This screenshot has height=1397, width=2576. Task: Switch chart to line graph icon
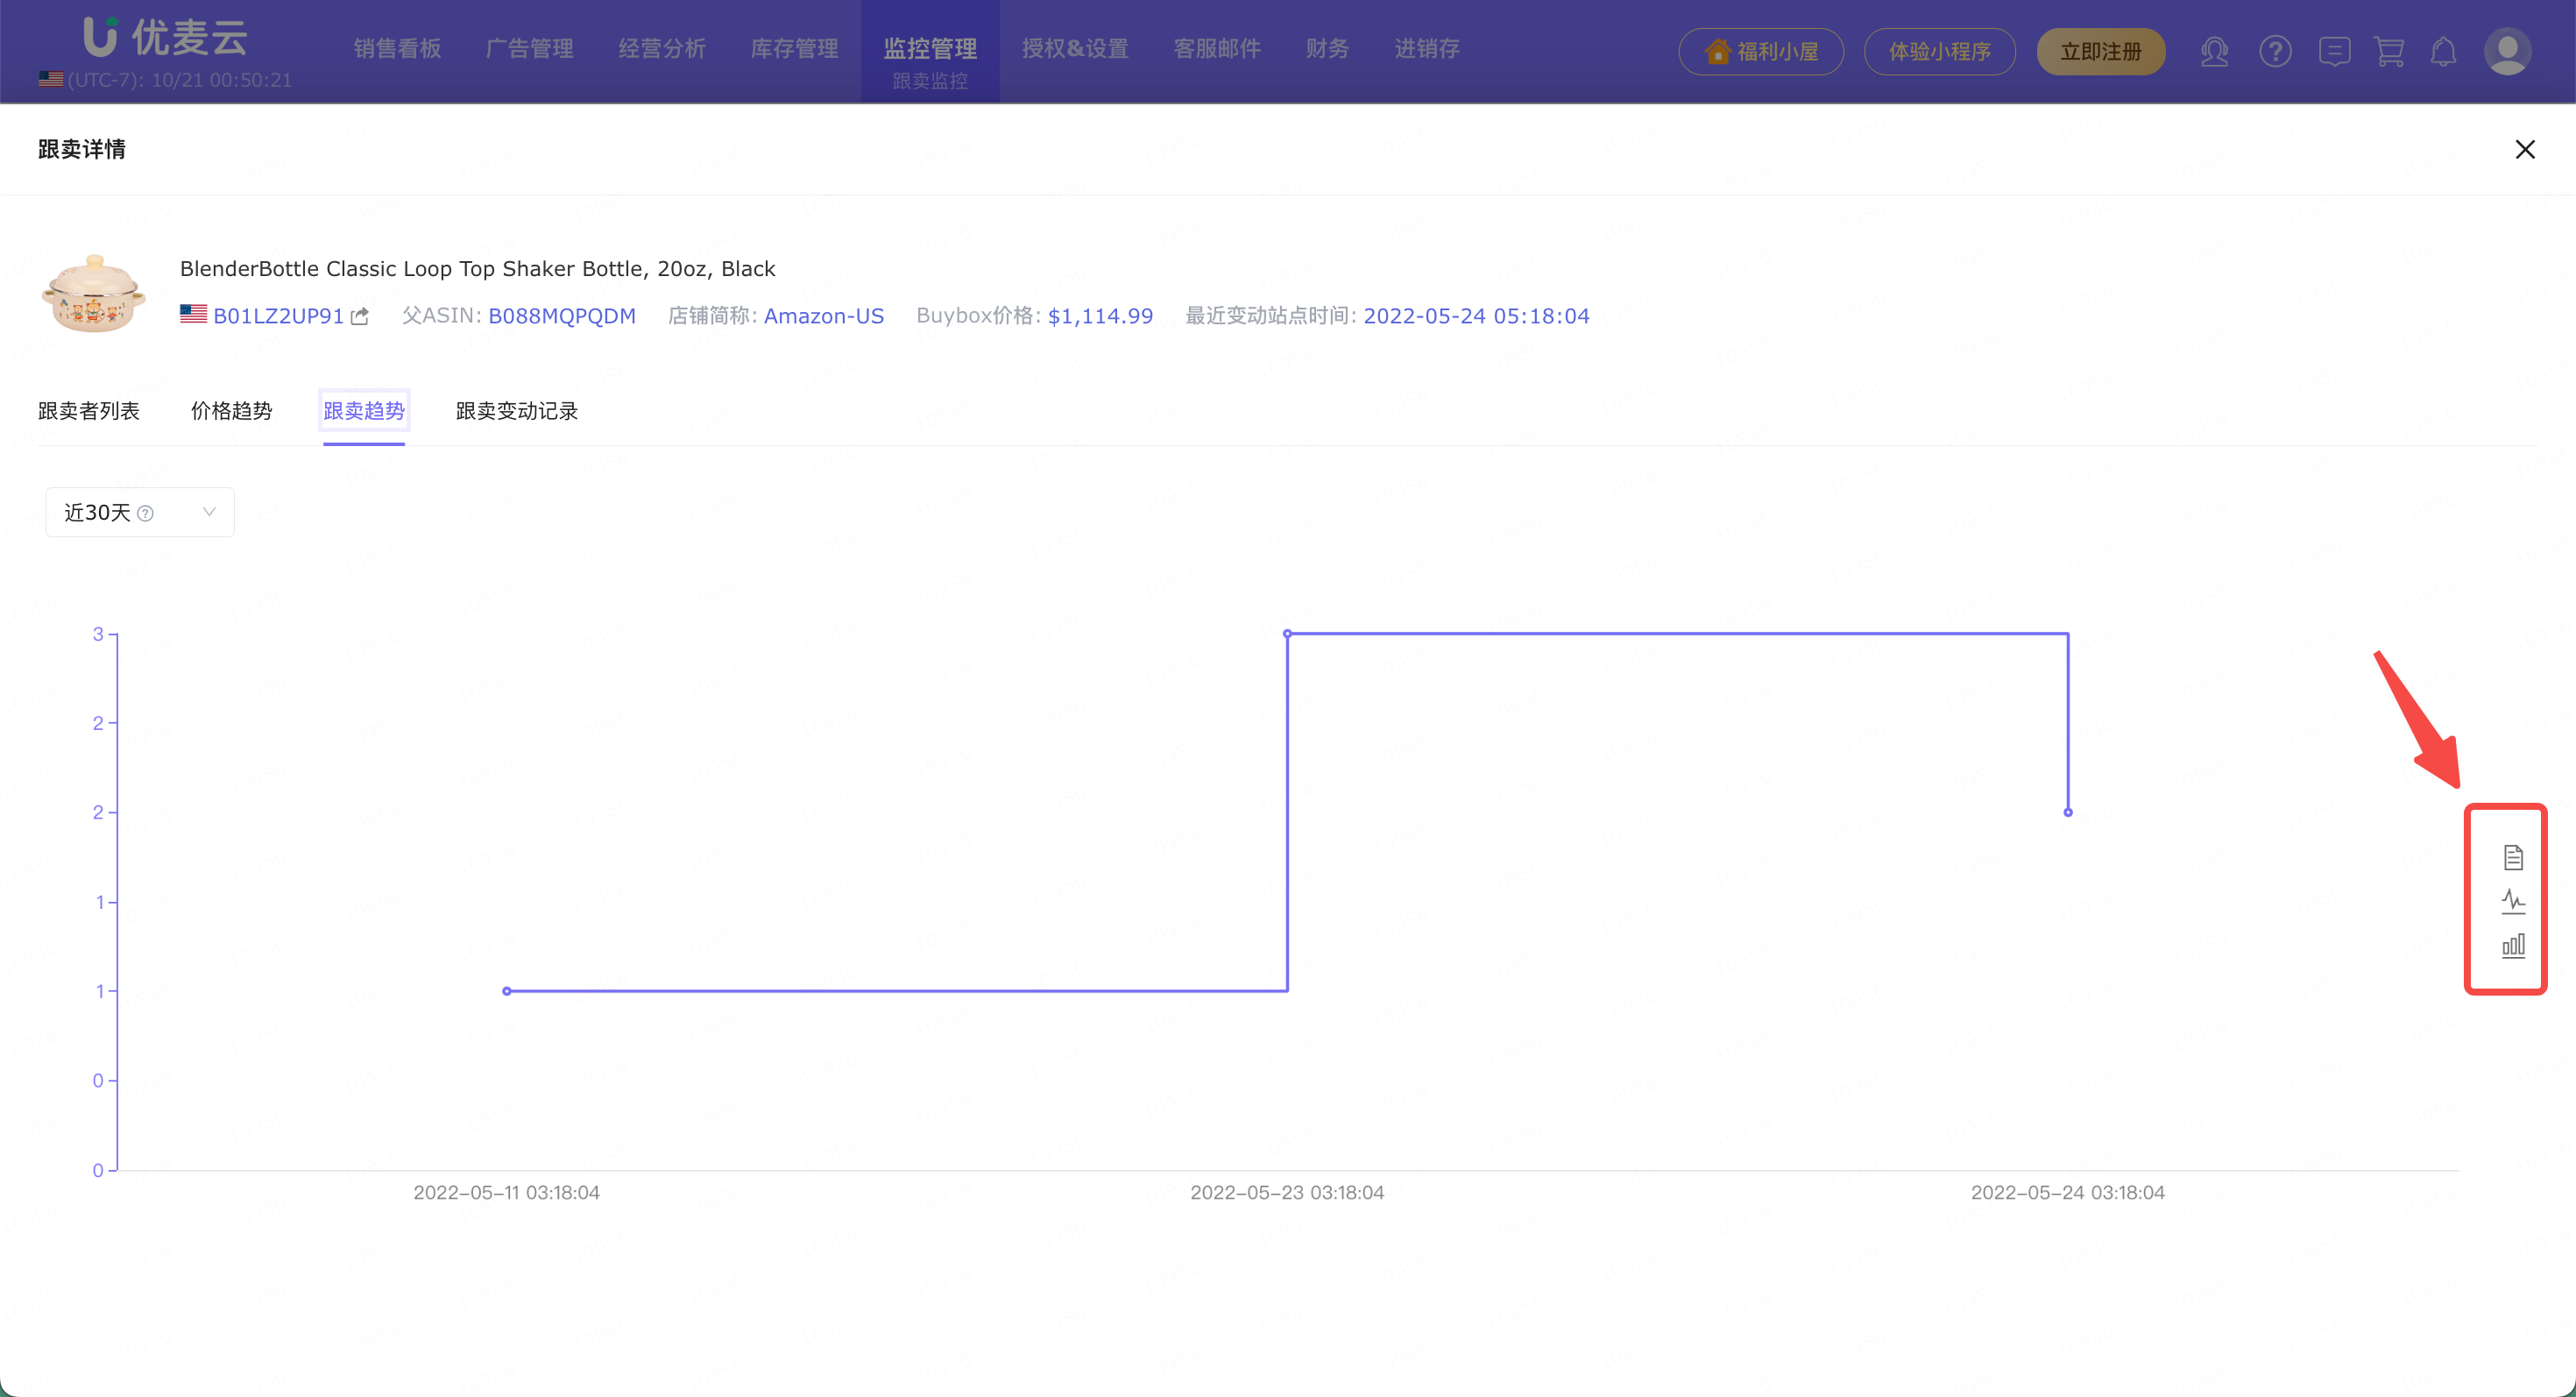[2512, 901]
